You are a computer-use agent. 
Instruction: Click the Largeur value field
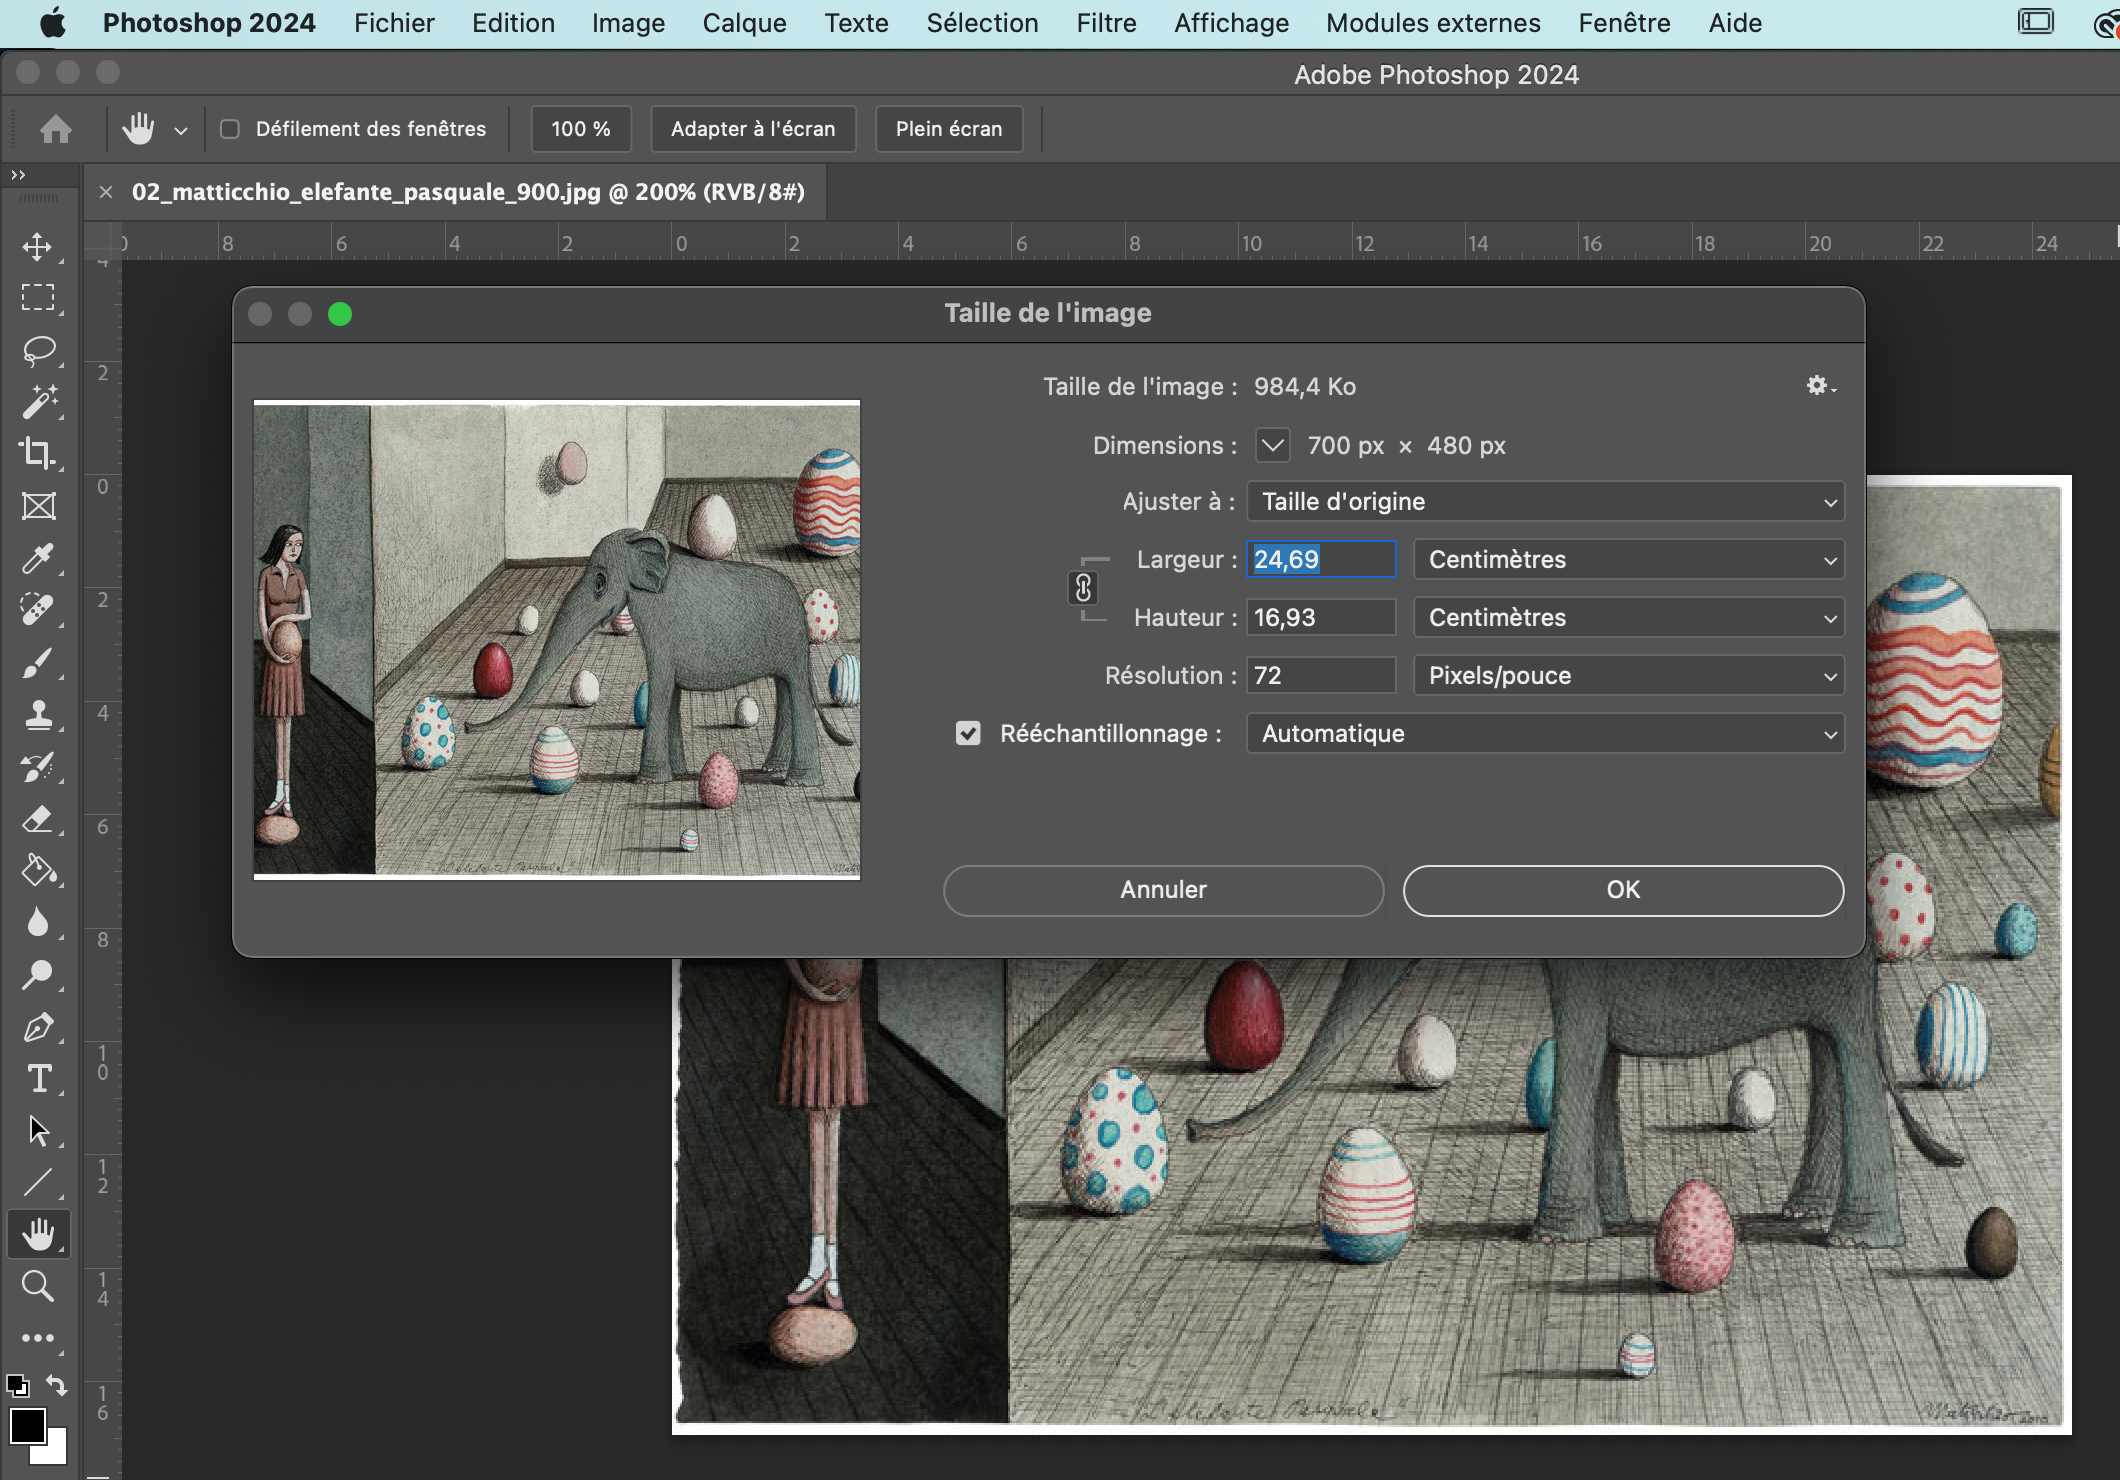coord(1321,559)
